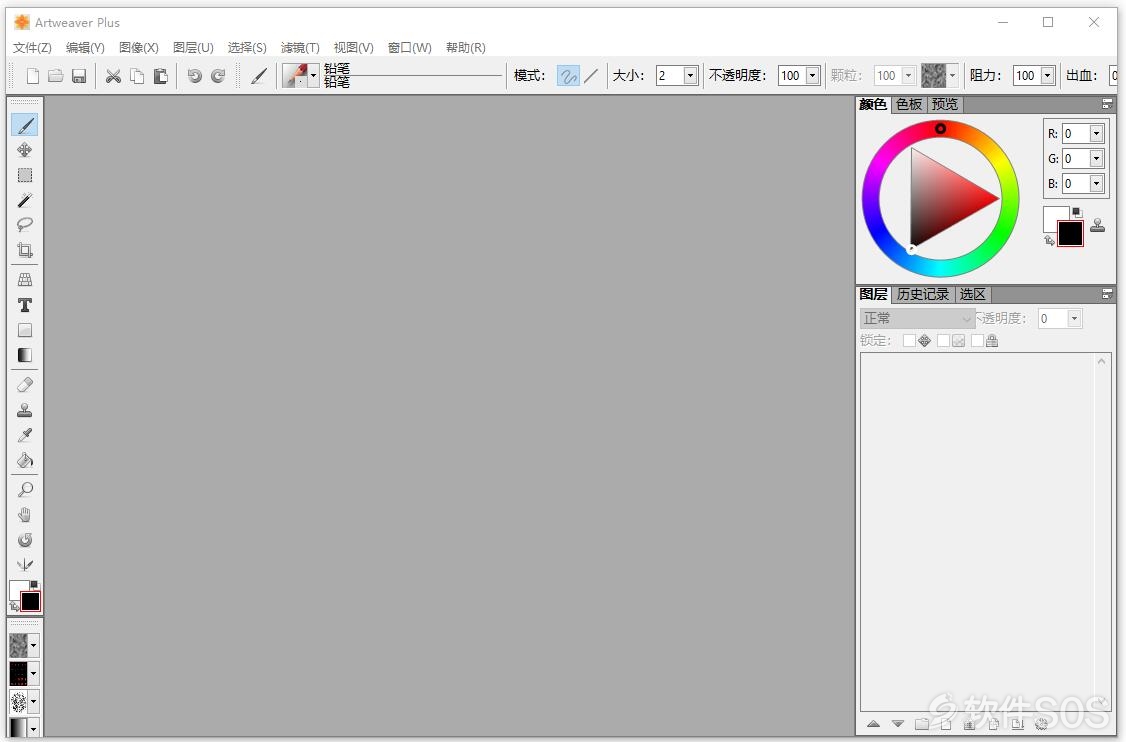Viewport: 1126px width, 742px height.
Task: Check the lock all checkbox
Action: [x=977, y=340]
